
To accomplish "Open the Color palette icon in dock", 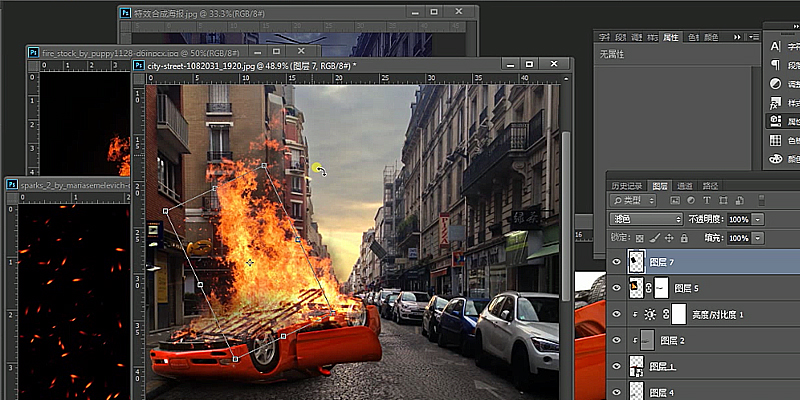I will pyautogui.click(x=776, y=159).
